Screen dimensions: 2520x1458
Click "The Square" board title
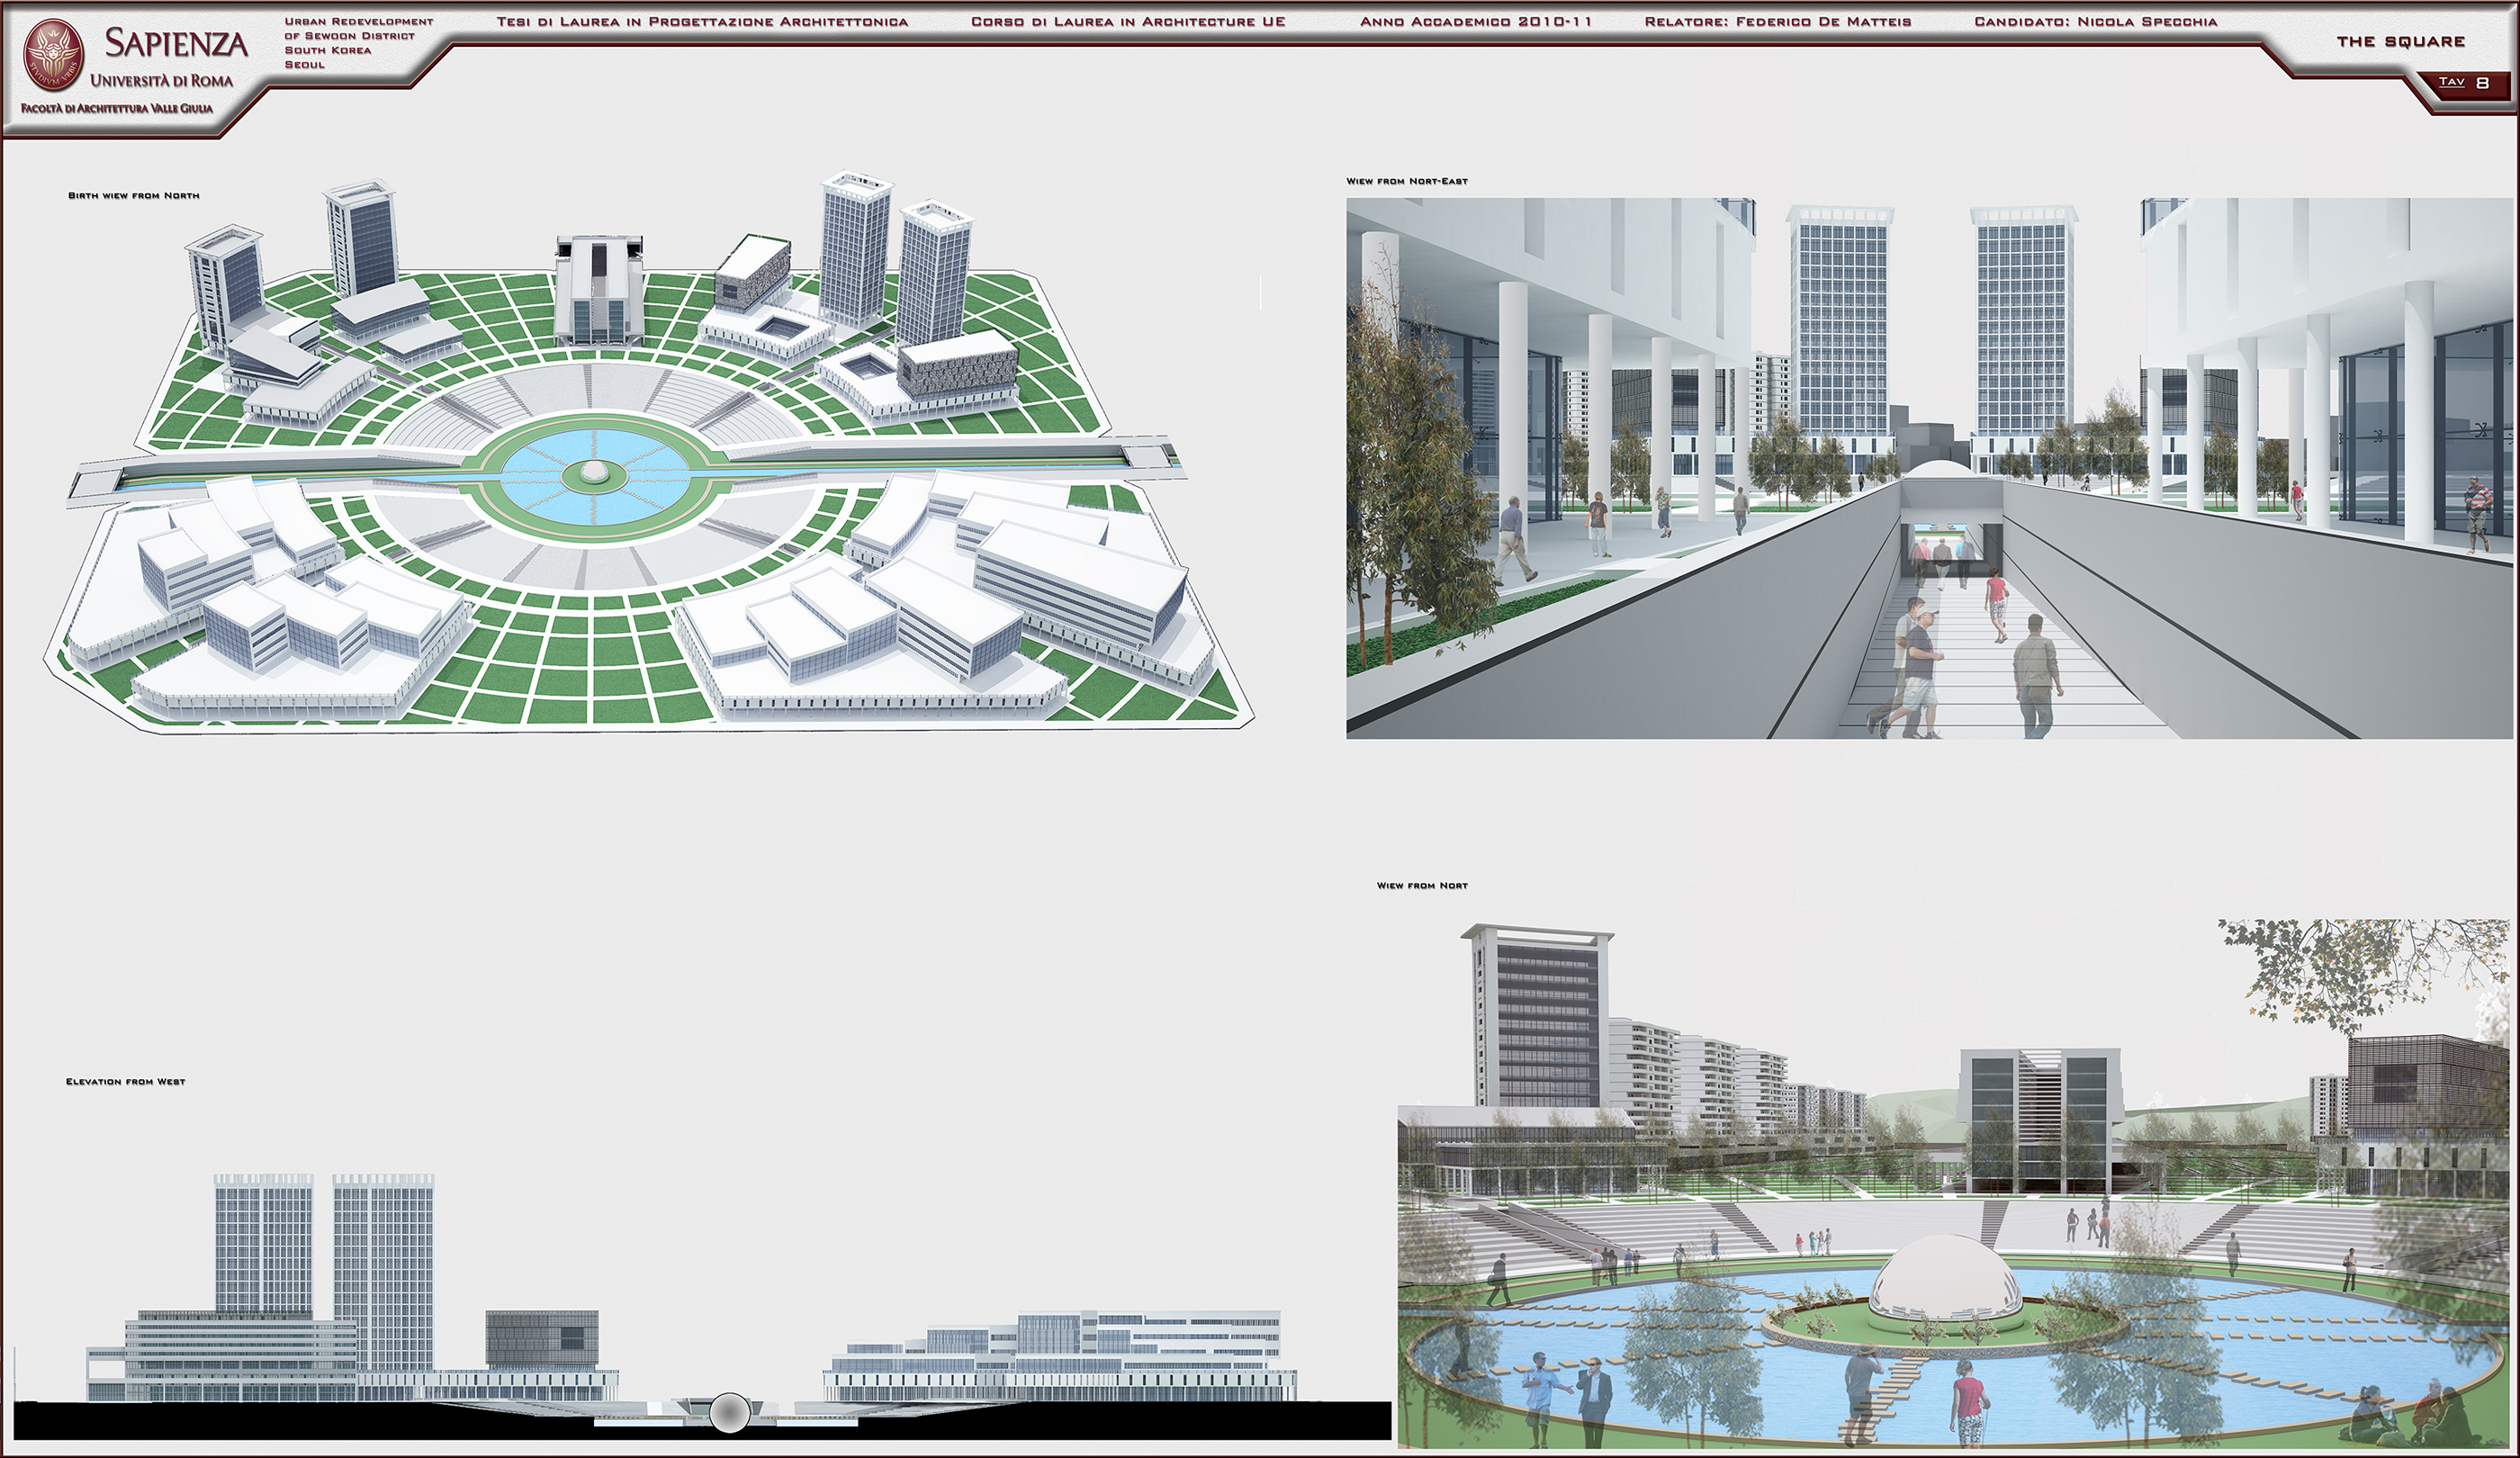(2401, 41)
